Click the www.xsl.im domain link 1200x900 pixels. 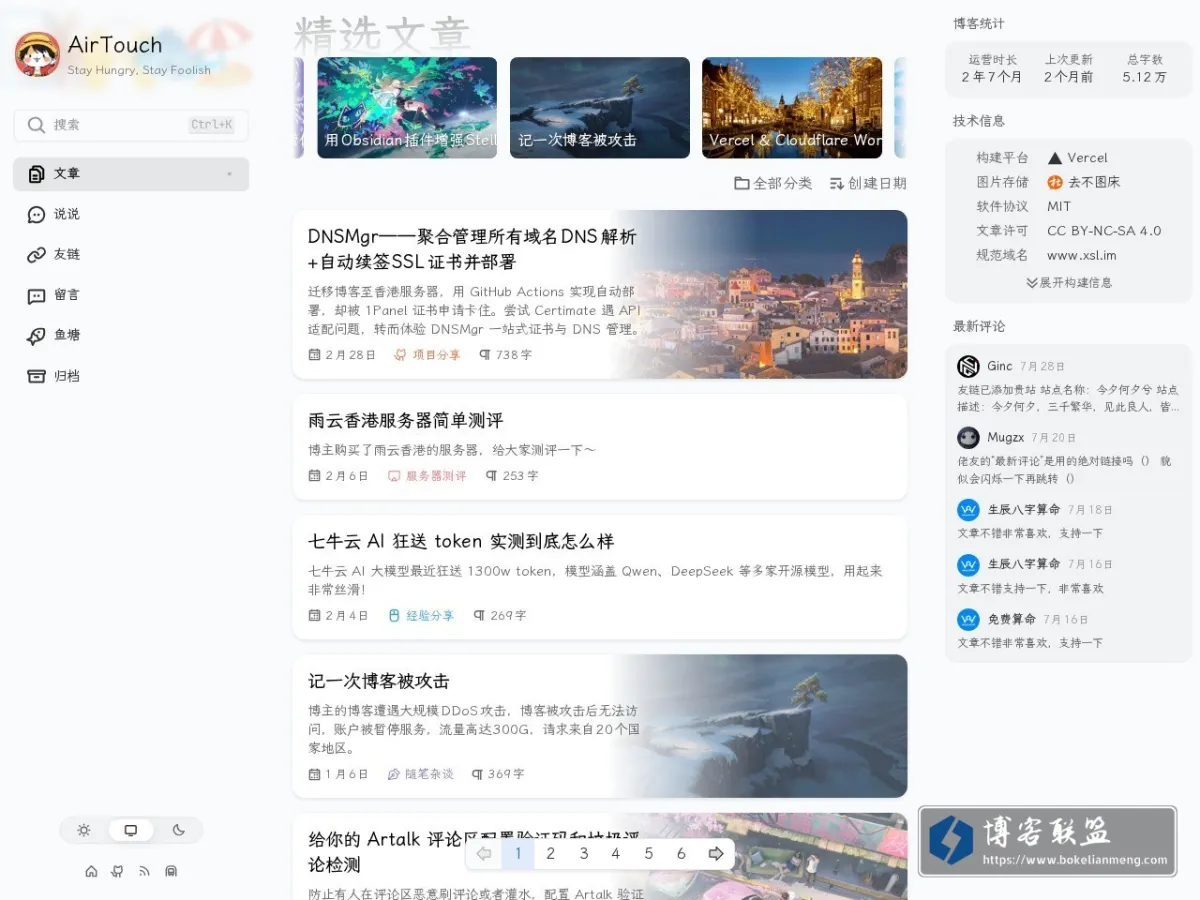click(1082, 255)
